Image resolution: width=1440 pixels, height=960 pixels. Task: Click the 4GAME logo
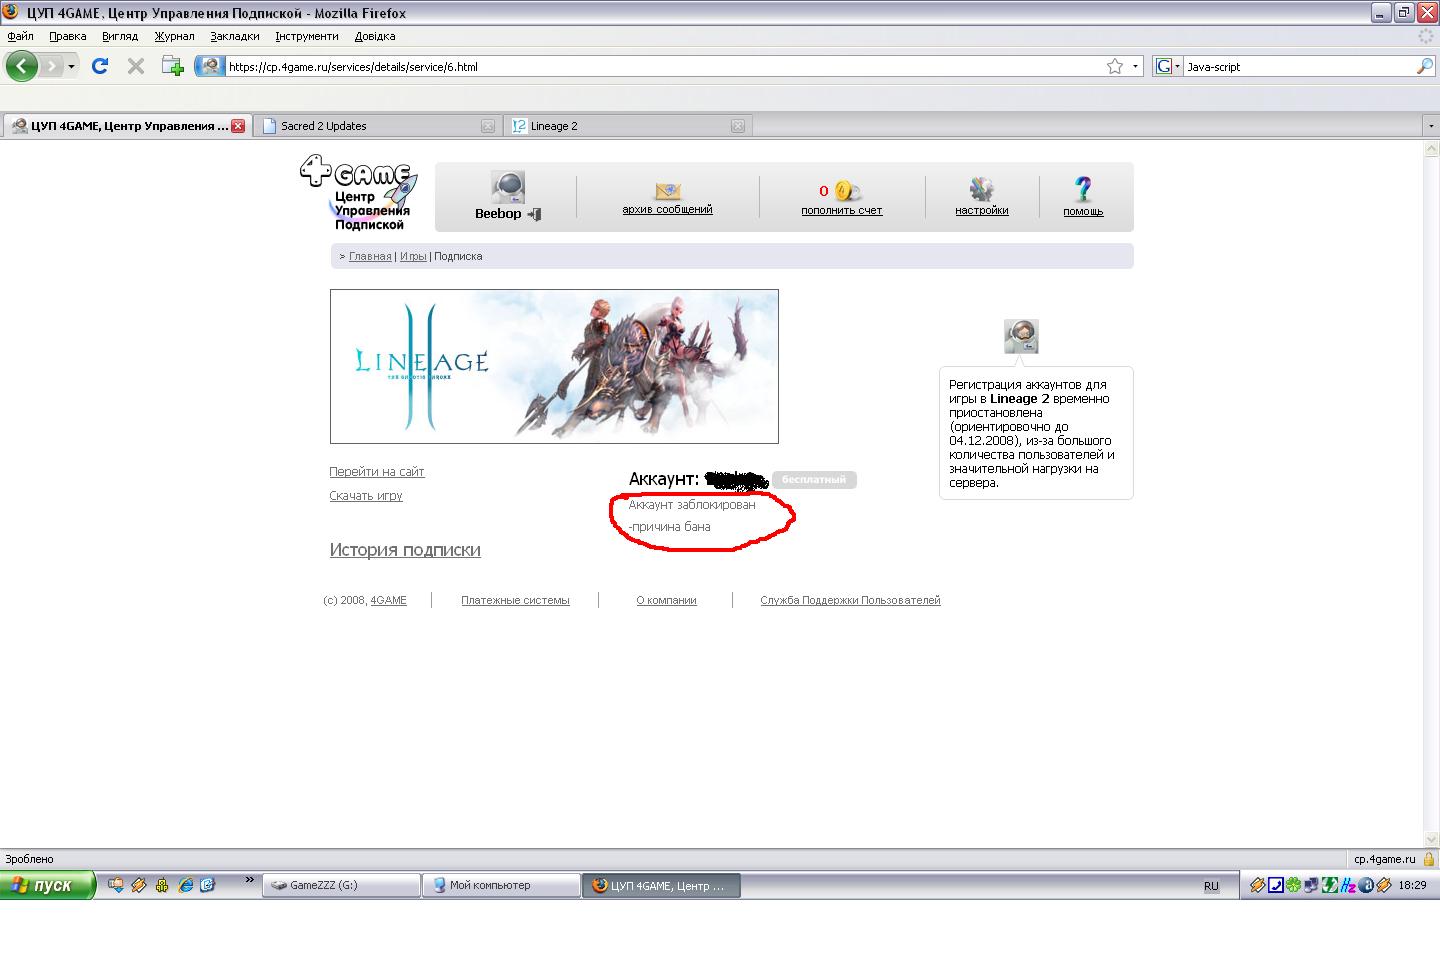pyautogui.click(x=359, y=195)
